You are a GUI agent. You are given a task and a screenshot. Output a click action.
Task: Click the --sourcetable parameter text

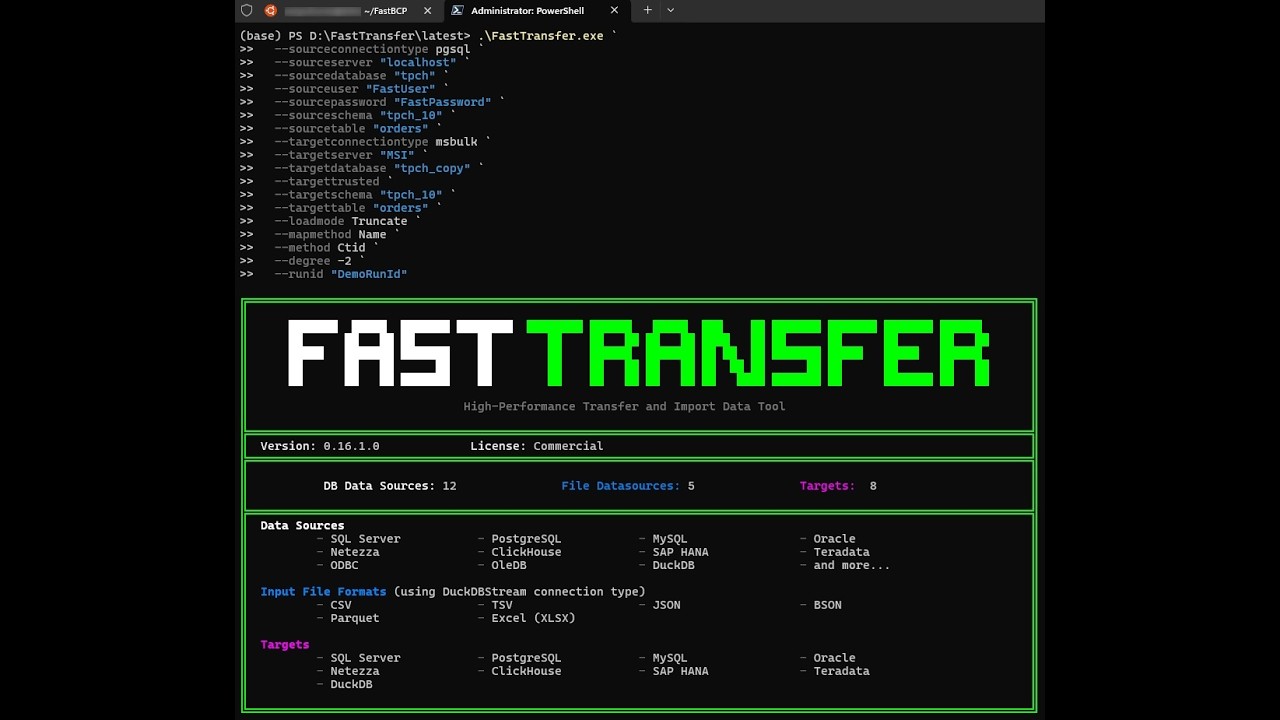click(x=320, y=129)
